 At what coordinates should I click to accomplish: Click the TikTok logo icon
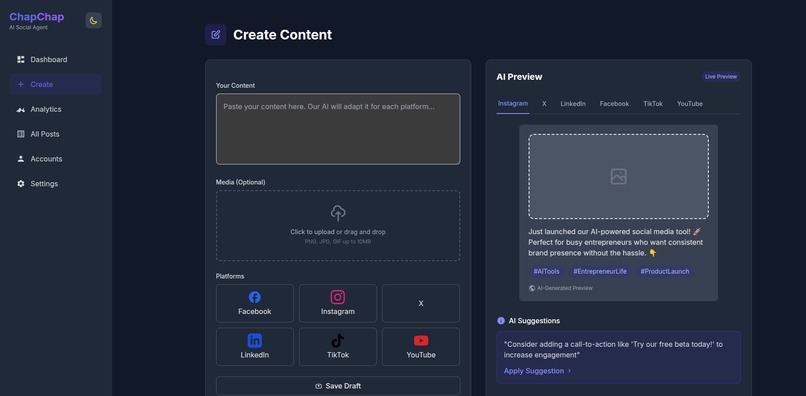[338, 340]
